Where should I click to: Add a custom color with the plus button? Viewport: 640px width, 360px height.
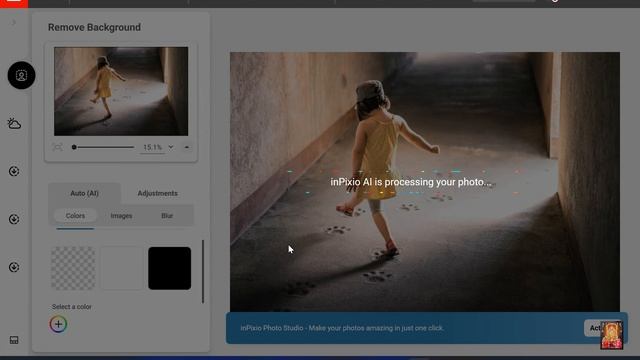[58, 324]
